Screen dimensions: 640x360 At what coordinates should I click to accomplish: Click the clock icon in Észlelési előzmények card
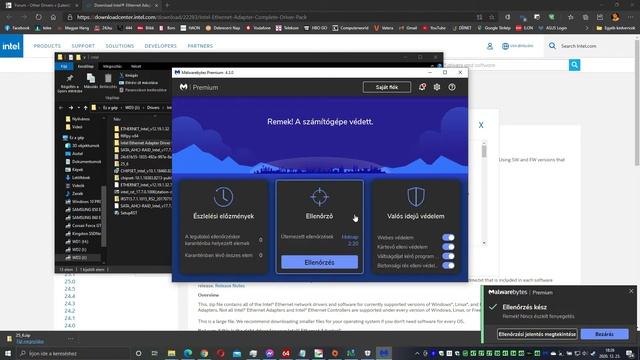[223, 197]
